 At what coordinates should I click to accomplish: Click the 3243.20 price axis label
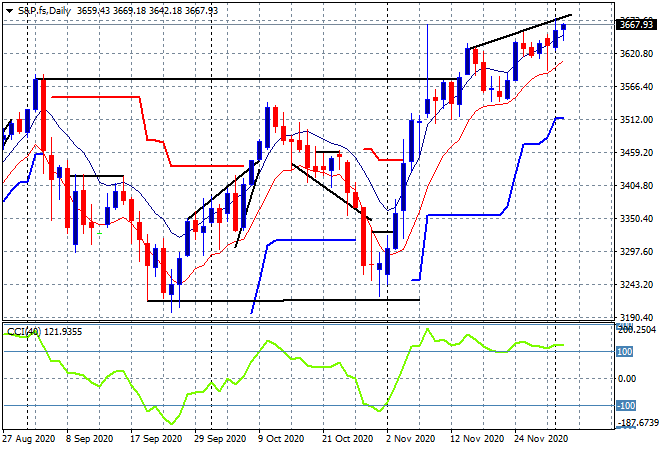pos(636,285)
